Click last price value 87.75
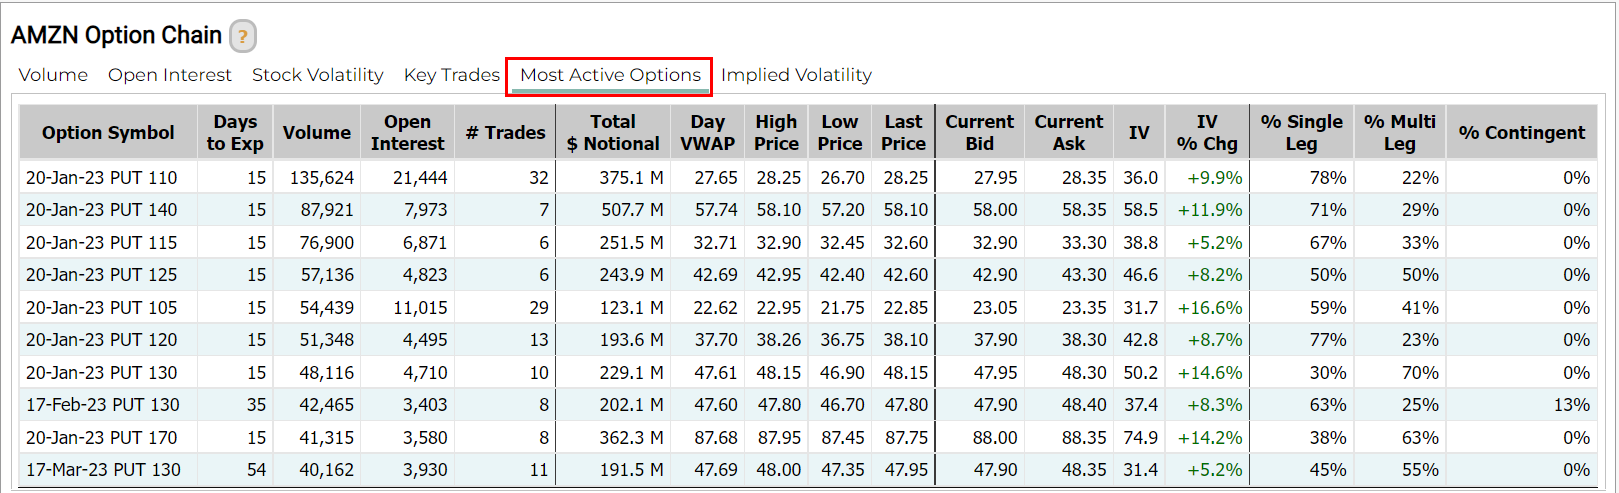Image resolution: width=1619 pixels, height=493 pixels. pos(906,437)
